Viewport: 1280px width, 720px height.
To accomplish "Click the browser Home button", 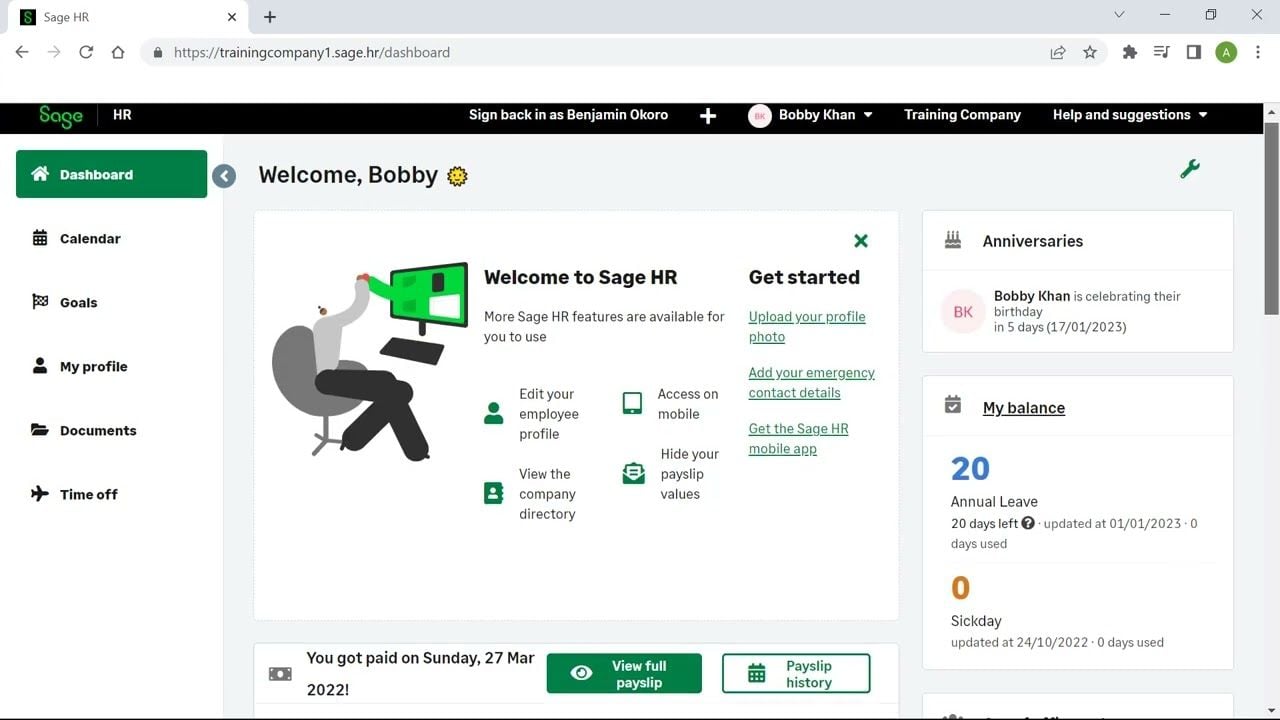I will 118,52.
